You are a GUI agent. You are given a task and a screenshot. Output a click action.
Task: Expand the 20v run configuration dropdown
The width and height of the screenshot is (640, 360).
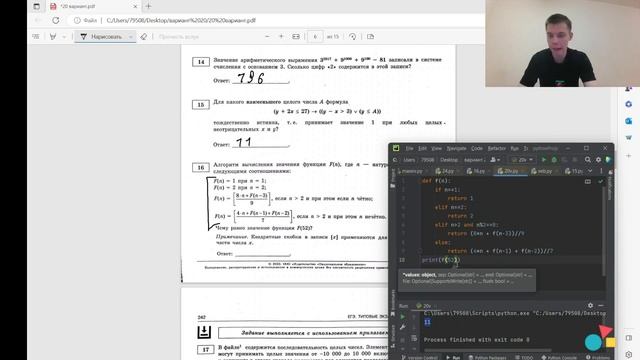click(x=522, y=160)
